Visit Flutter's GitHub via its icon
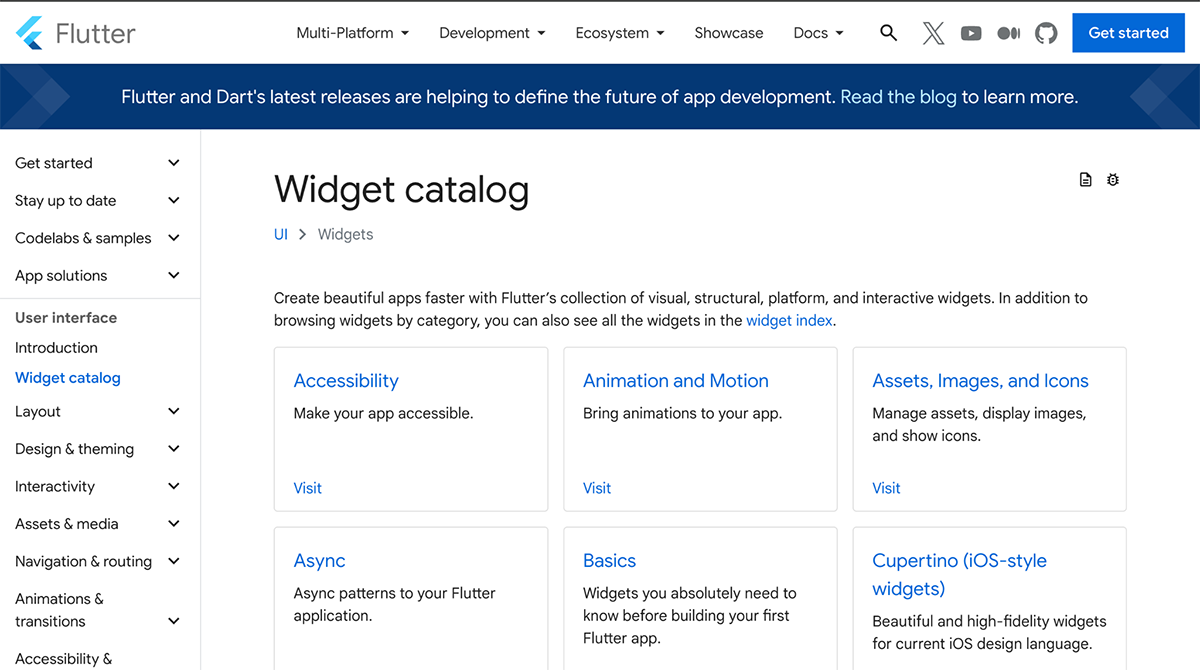The height and width of the screenshot is (670, 1200). click(x=1046, y=32)
